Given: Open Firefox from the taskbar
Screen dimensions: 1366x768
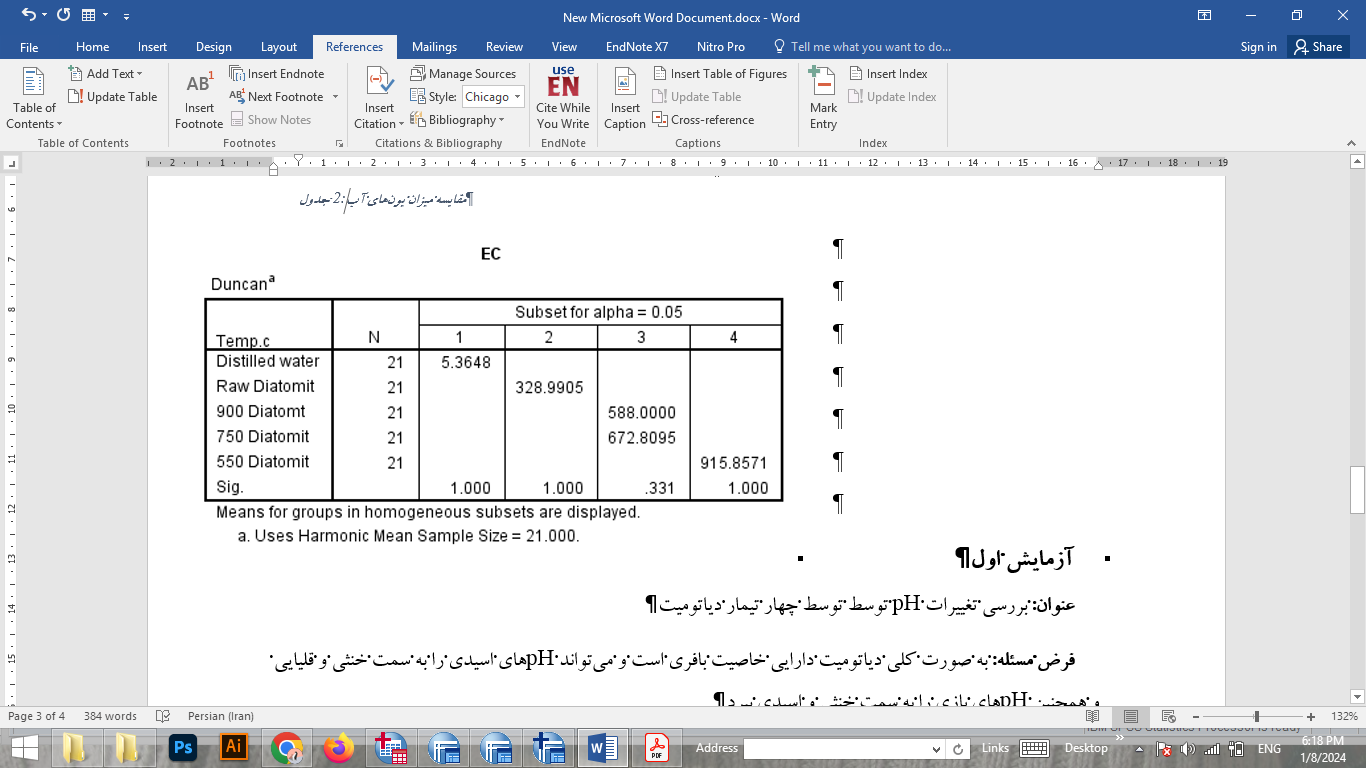Looking at the screenshot, I should tap(339, 747).
